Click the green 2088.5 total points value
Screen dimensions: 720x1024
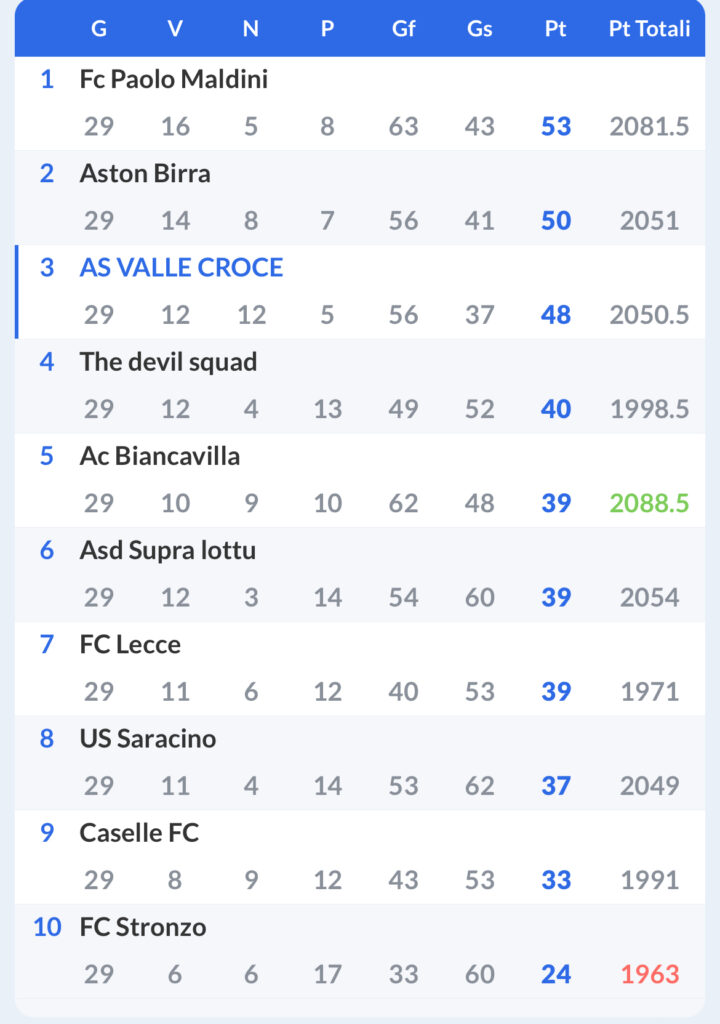coord(649,504)
